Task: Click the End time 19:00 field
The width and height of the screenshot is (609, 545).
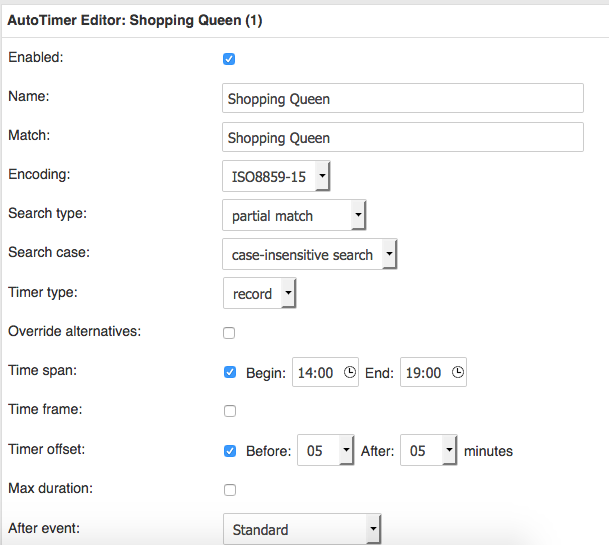Action: pos(424,372)
